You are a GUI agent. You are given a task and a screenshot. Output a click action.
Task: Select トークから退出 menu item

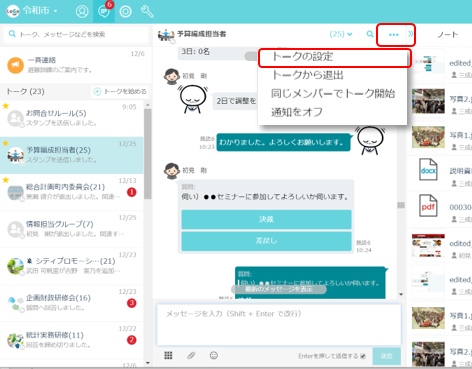pyautogui.click(x=333, y=75)
